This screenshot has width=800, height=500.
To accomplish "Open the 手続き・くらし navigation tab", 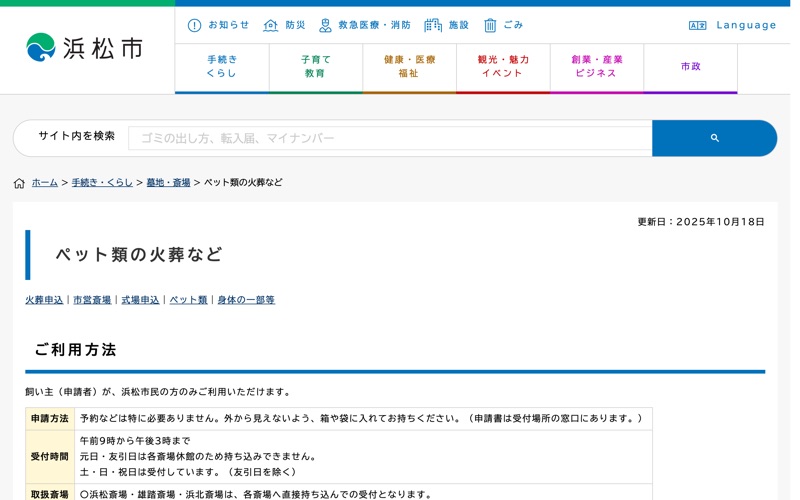I will (x=222, y=66).
